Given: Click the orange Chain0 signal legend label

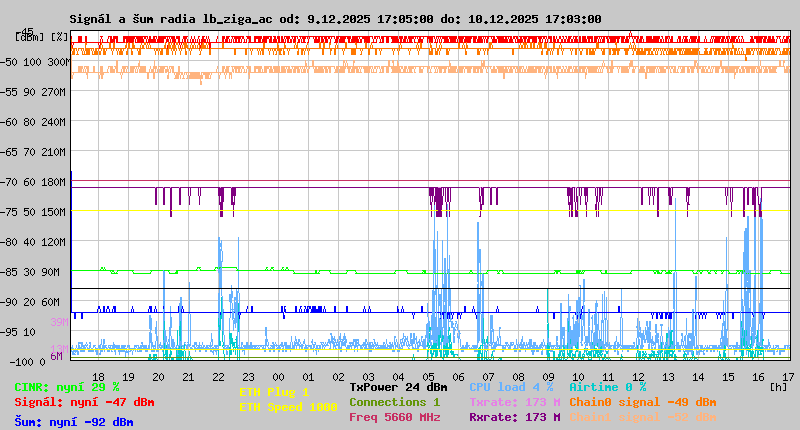Looking at the screenshot, I should point(642,402).
